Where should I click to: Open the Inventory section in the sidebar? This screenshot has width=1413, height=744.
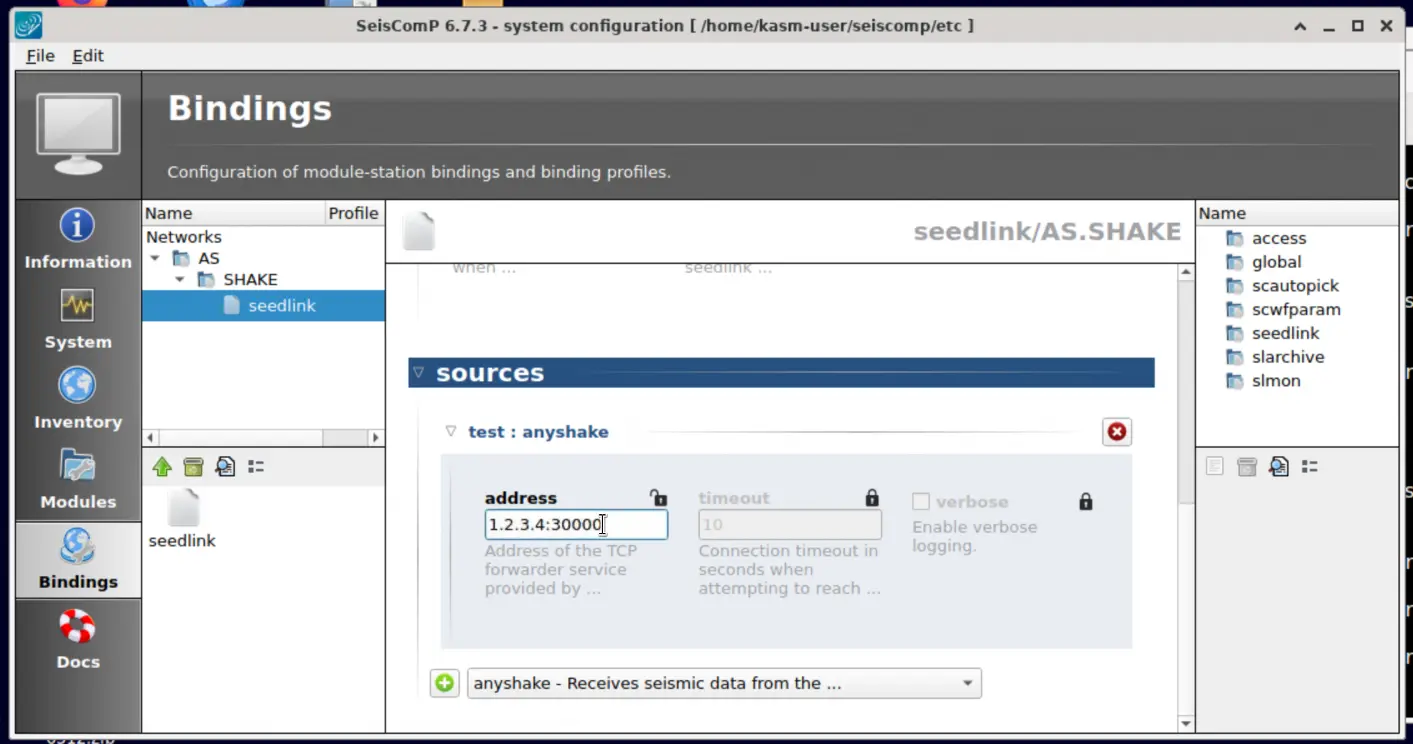[78, 400]
